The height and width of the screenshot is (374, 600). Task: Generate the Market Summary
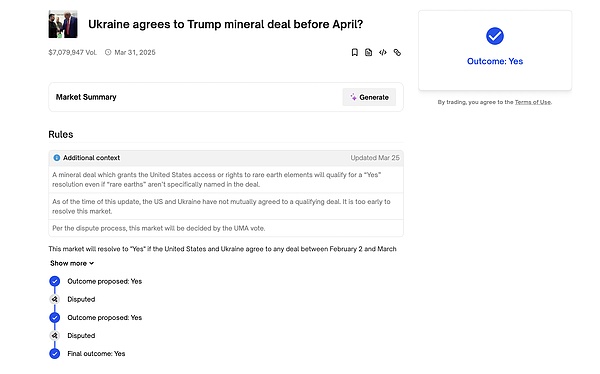pos(369,97)
